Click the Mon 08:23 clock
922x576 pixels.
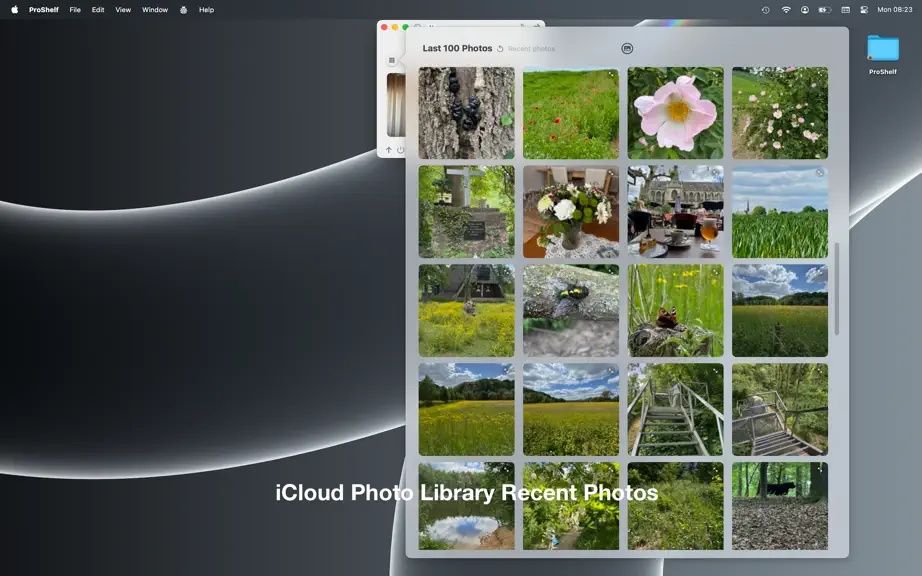tap(894, 9)
